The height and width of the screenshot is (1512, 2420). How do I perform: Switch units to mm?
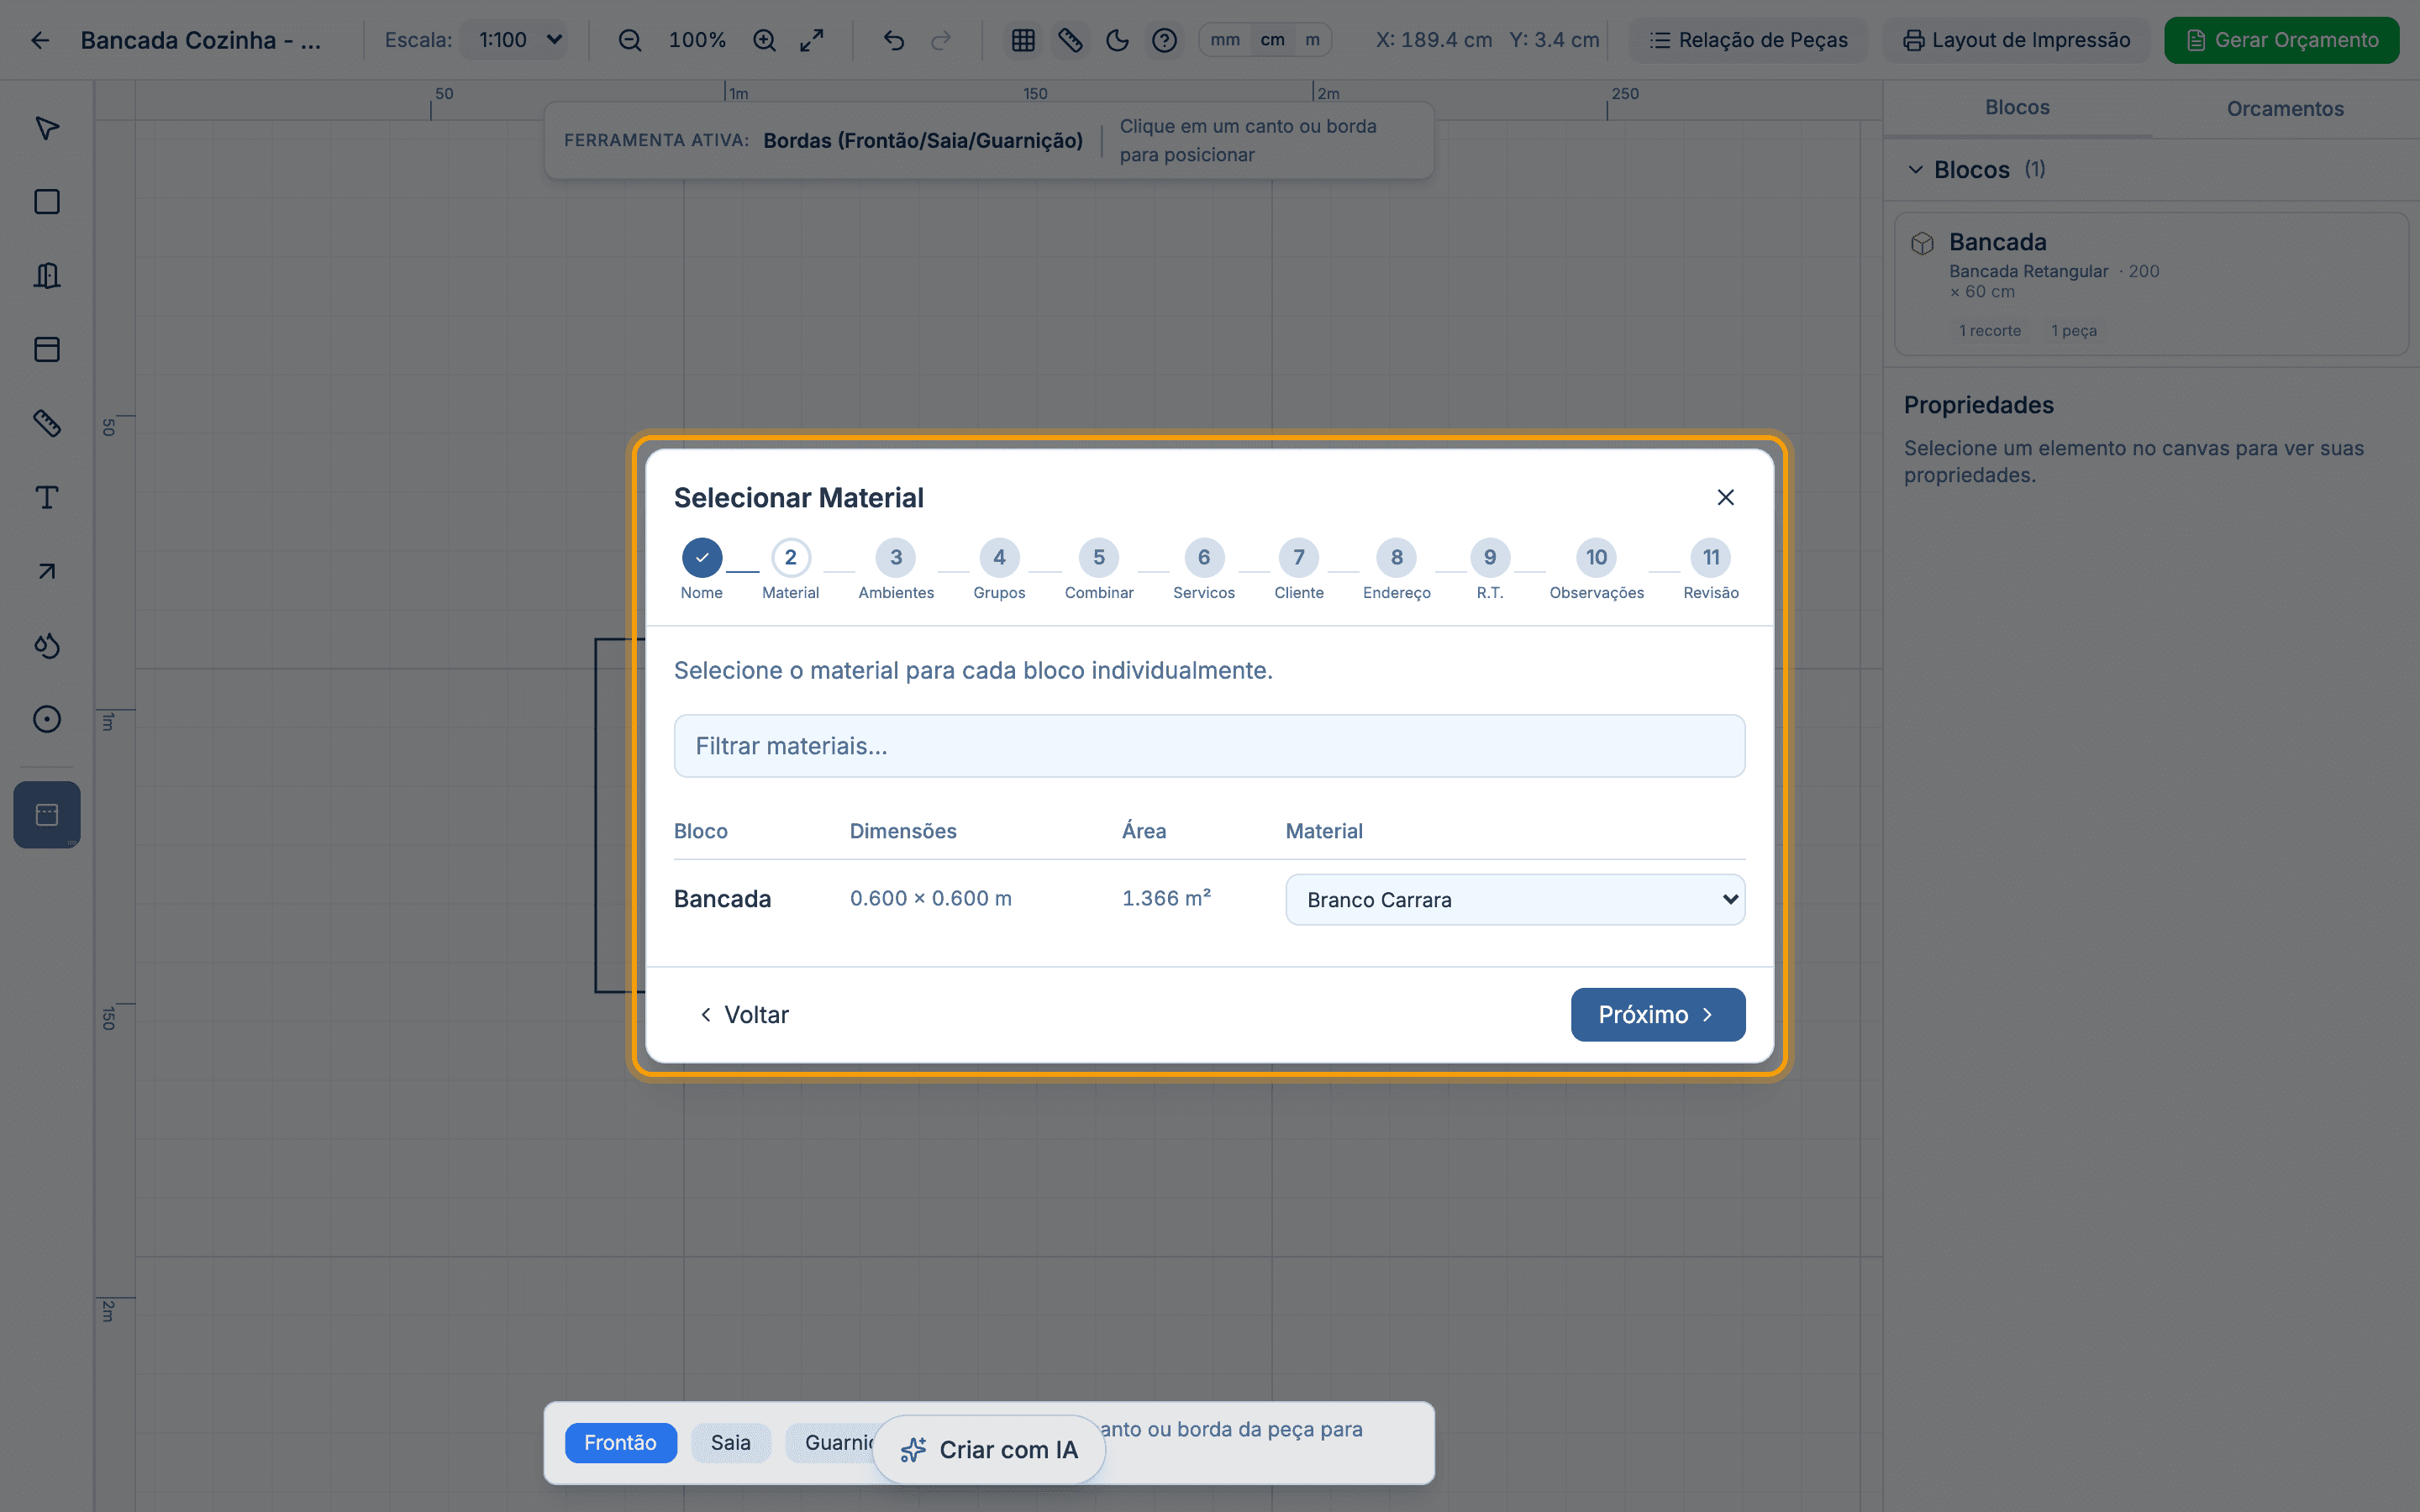1225,40
